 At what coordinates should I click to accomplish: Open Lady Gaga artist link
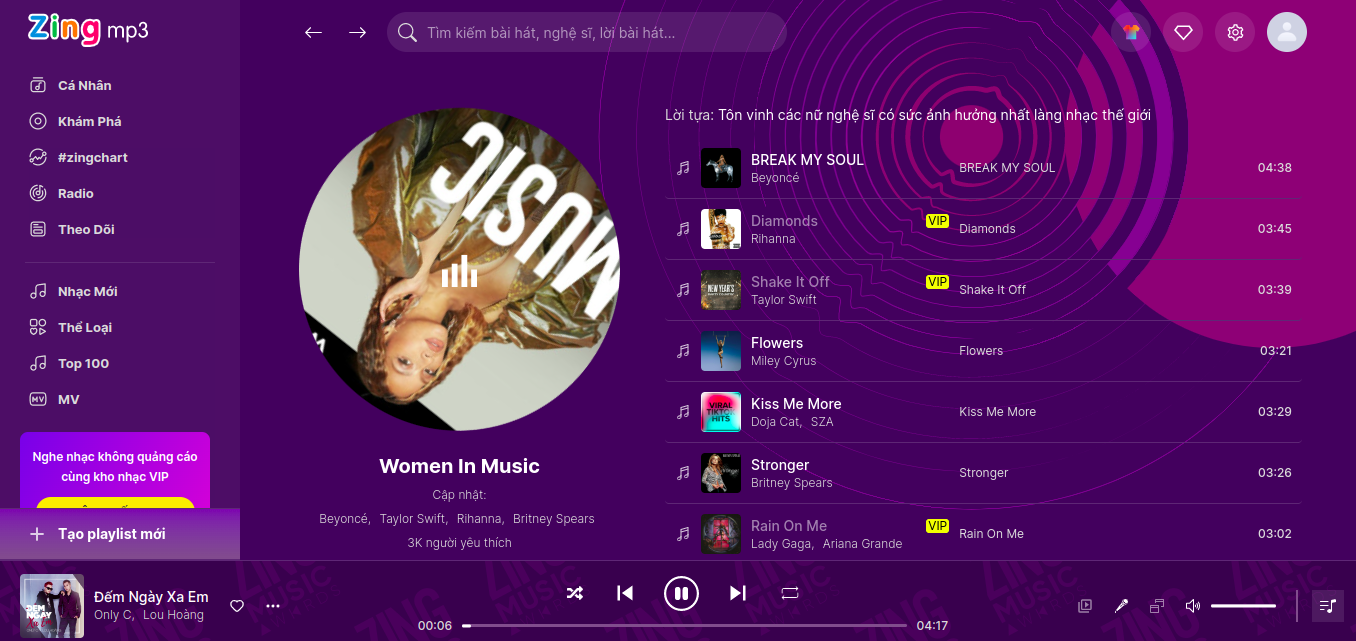[x=781, y=544]
